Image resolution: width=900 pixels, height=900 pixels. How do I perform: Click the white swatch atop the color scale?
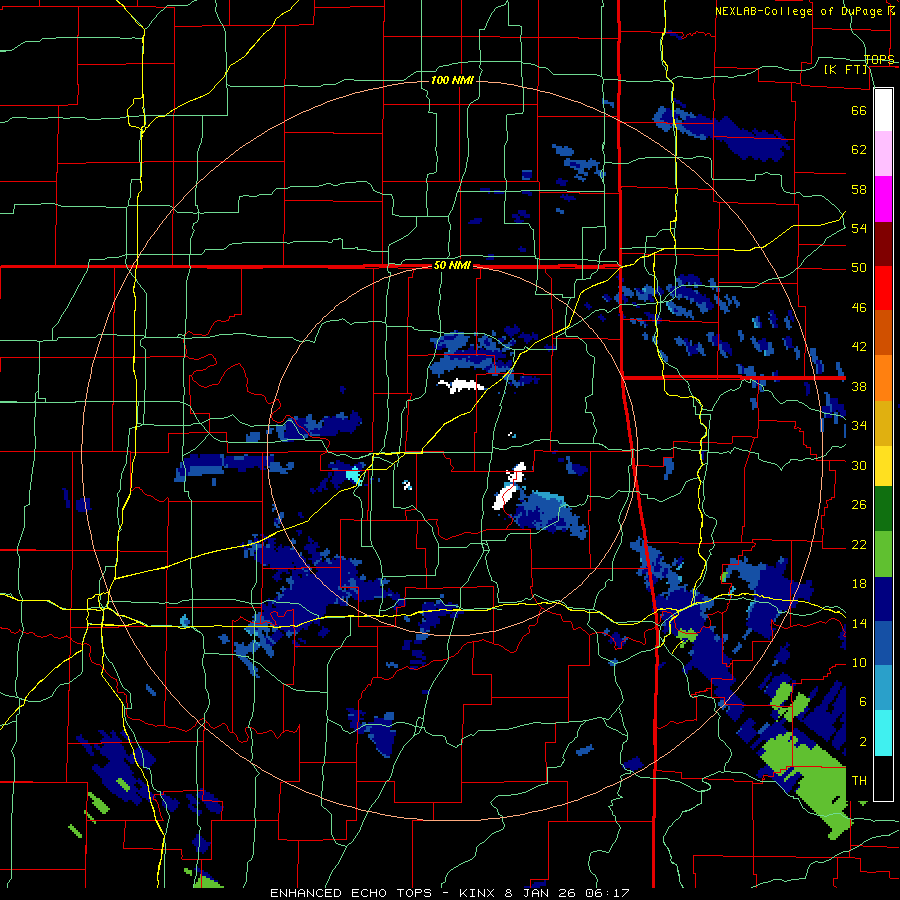point(883,110)
